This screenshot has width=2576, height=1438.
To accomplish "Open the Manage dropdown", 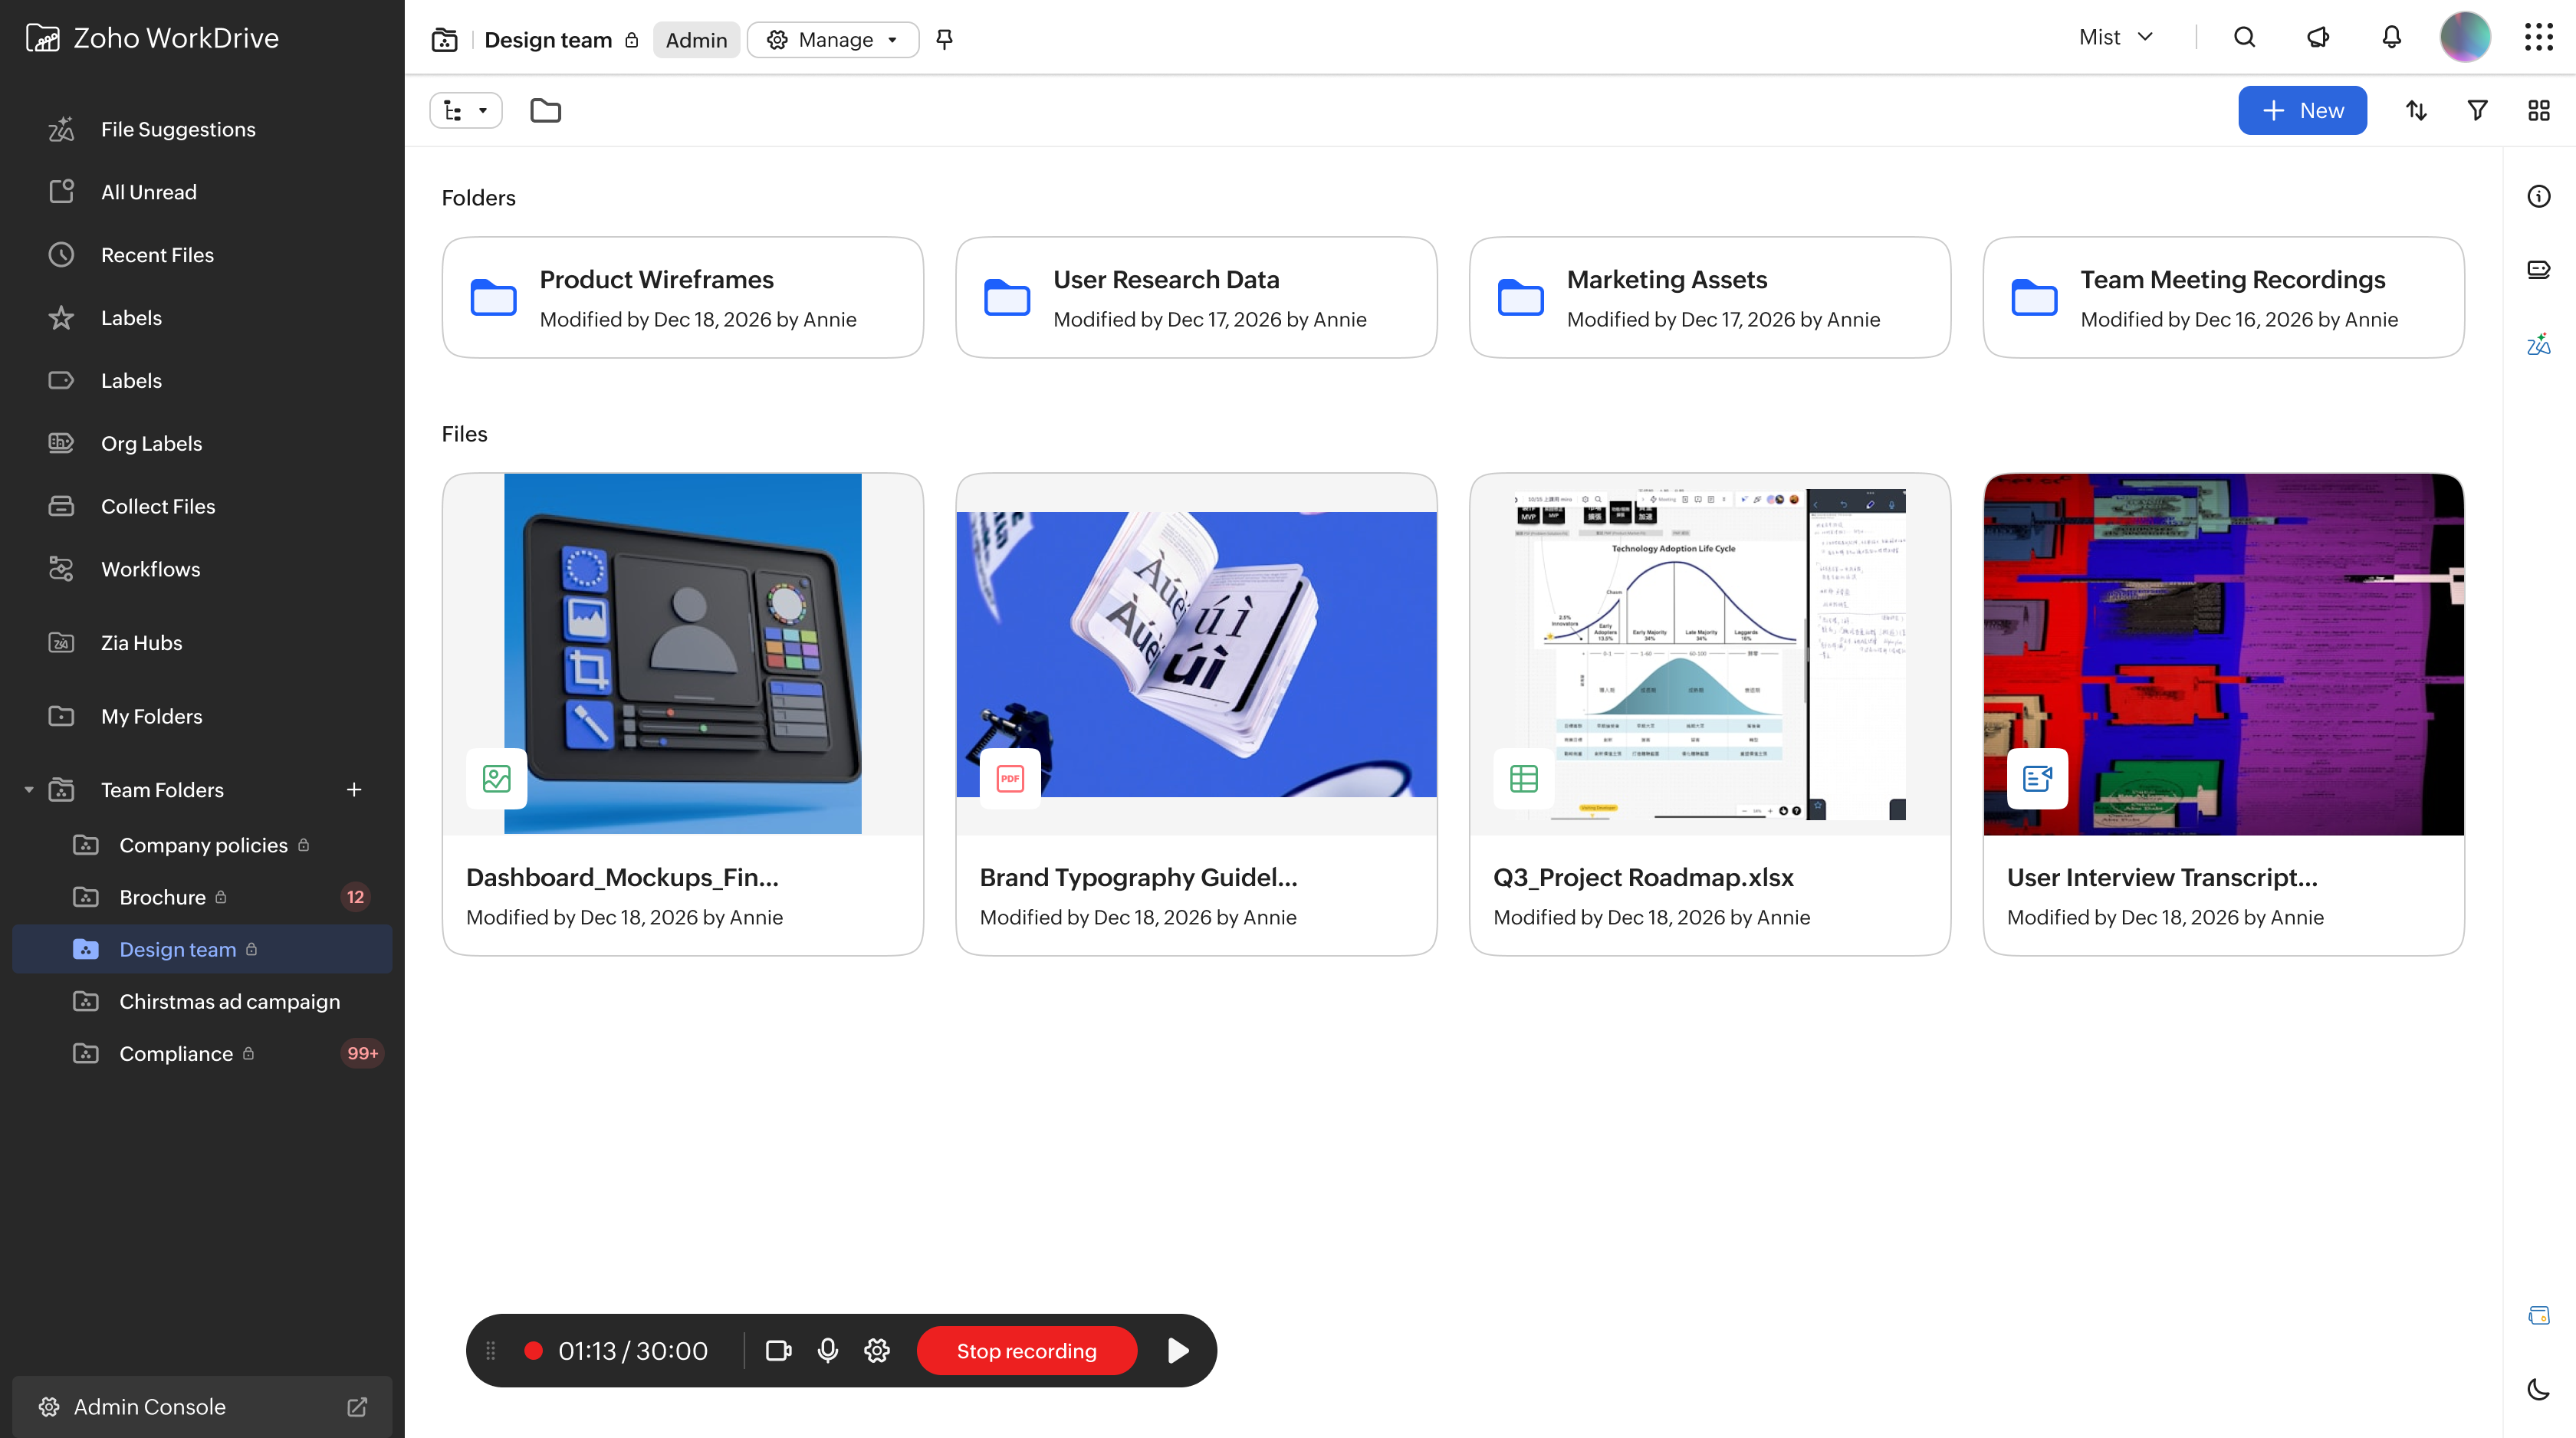I will pos(833,39).
